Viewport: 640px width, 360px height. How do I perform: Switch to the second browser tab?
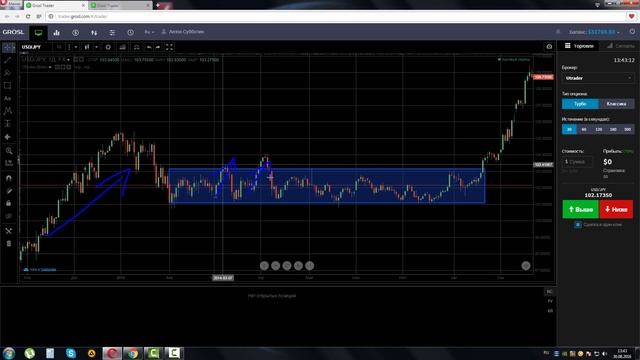(x=121, y=5)
